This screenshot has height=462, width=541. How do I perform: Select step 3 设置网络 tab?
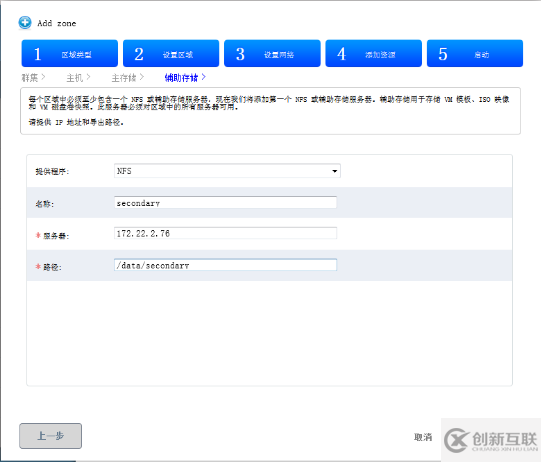272,53
